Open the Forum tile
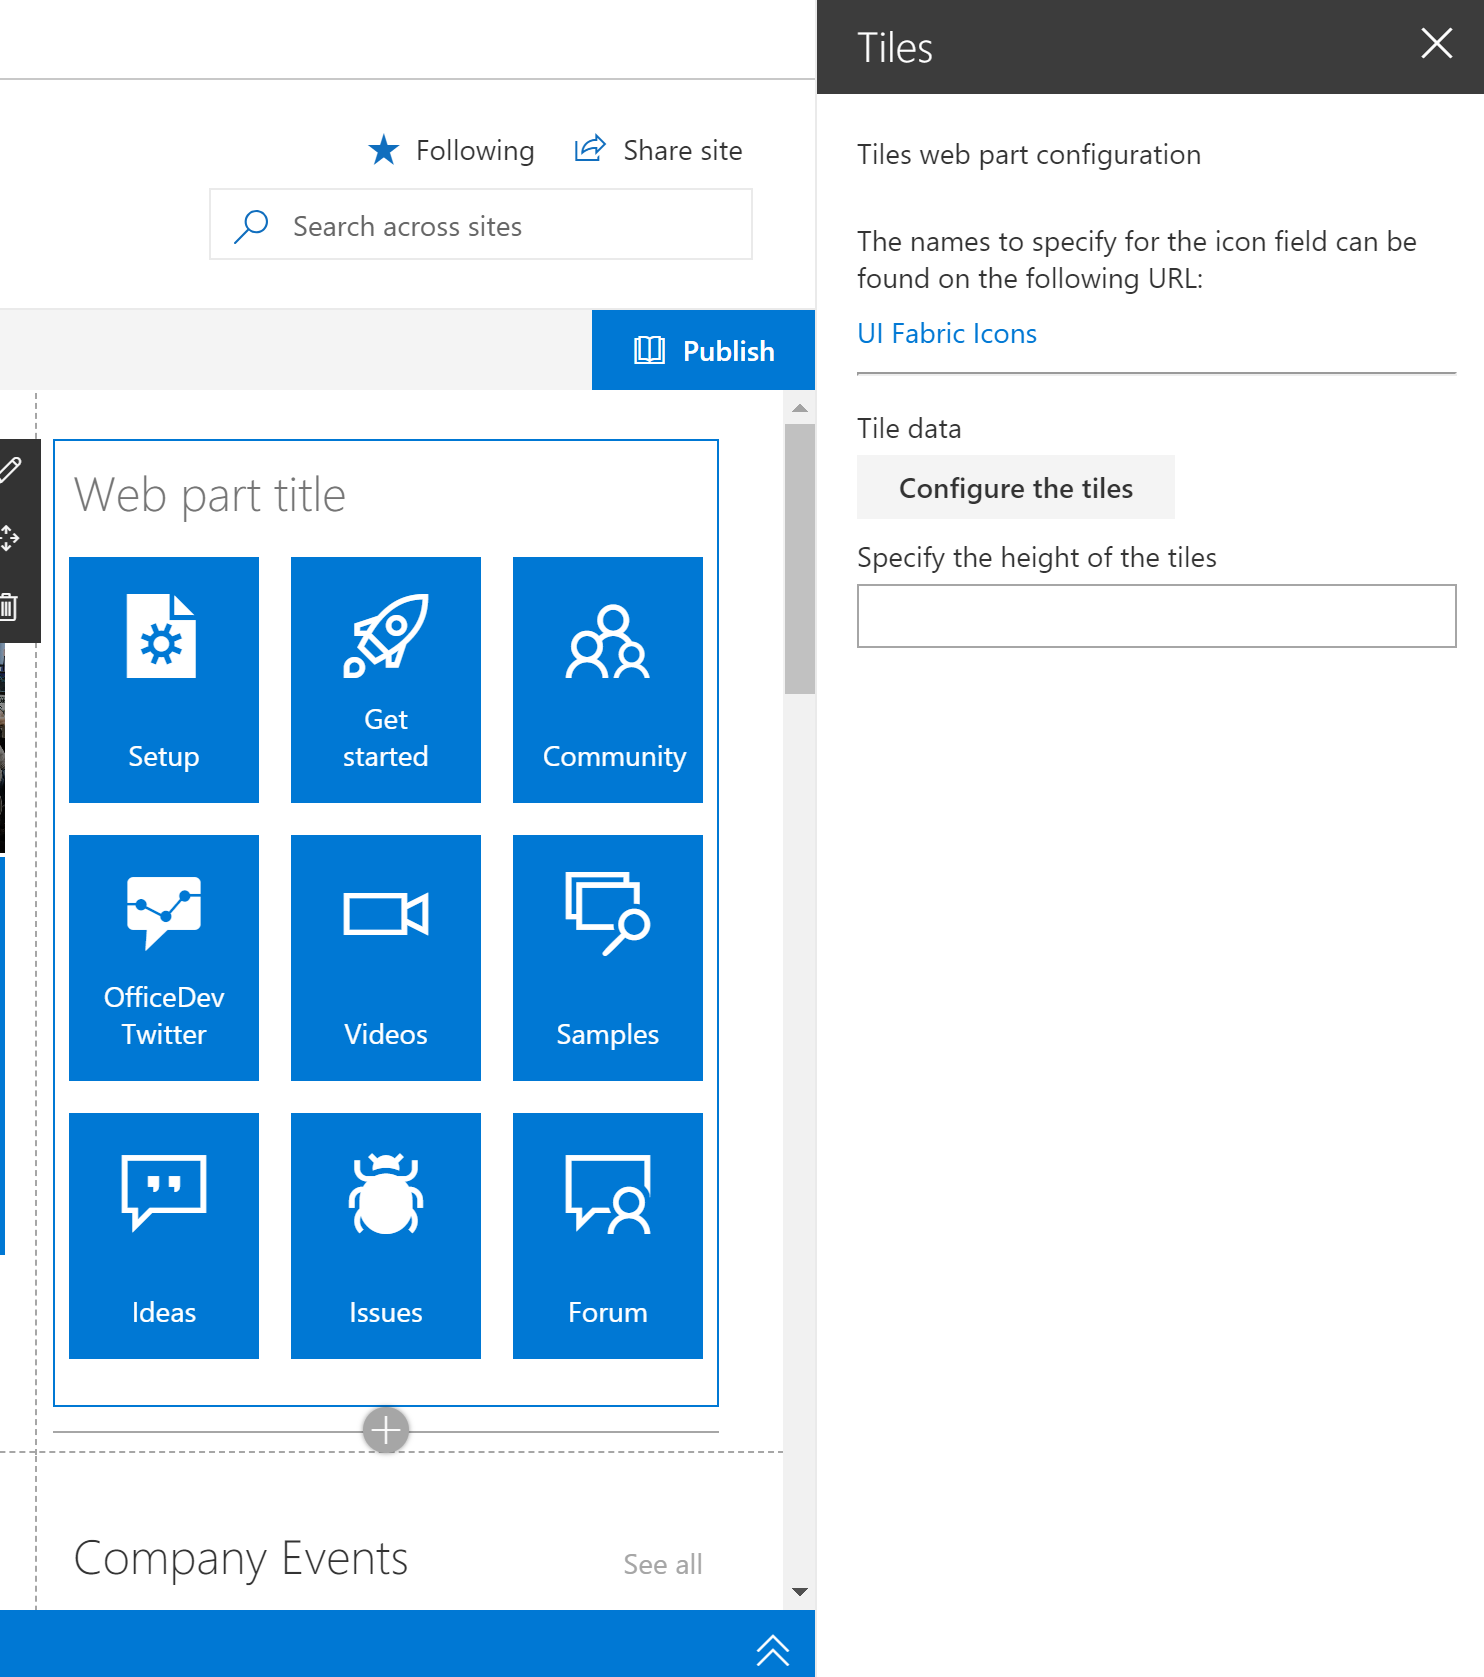The width and height of the screenshot is (1484, 1677). pyautogui.click(x=608, y=1236)
